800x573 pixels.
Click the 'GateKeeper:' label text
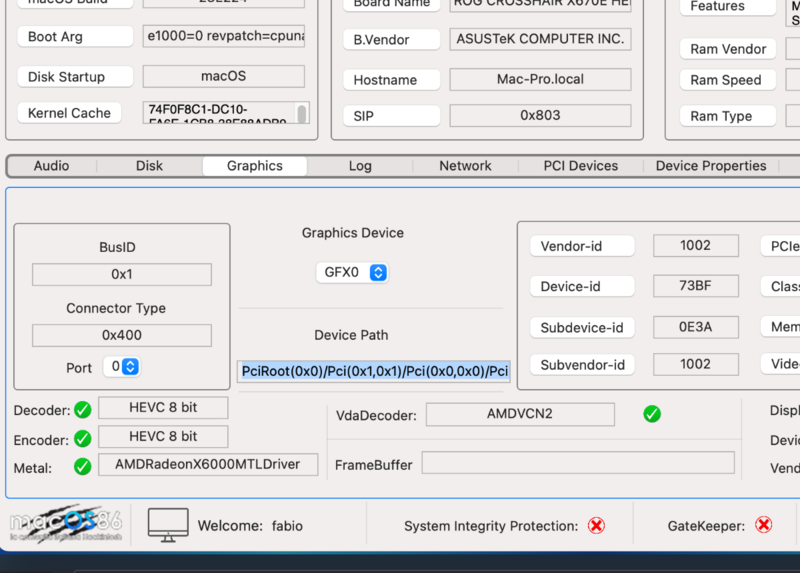click(x=706, y=526)
